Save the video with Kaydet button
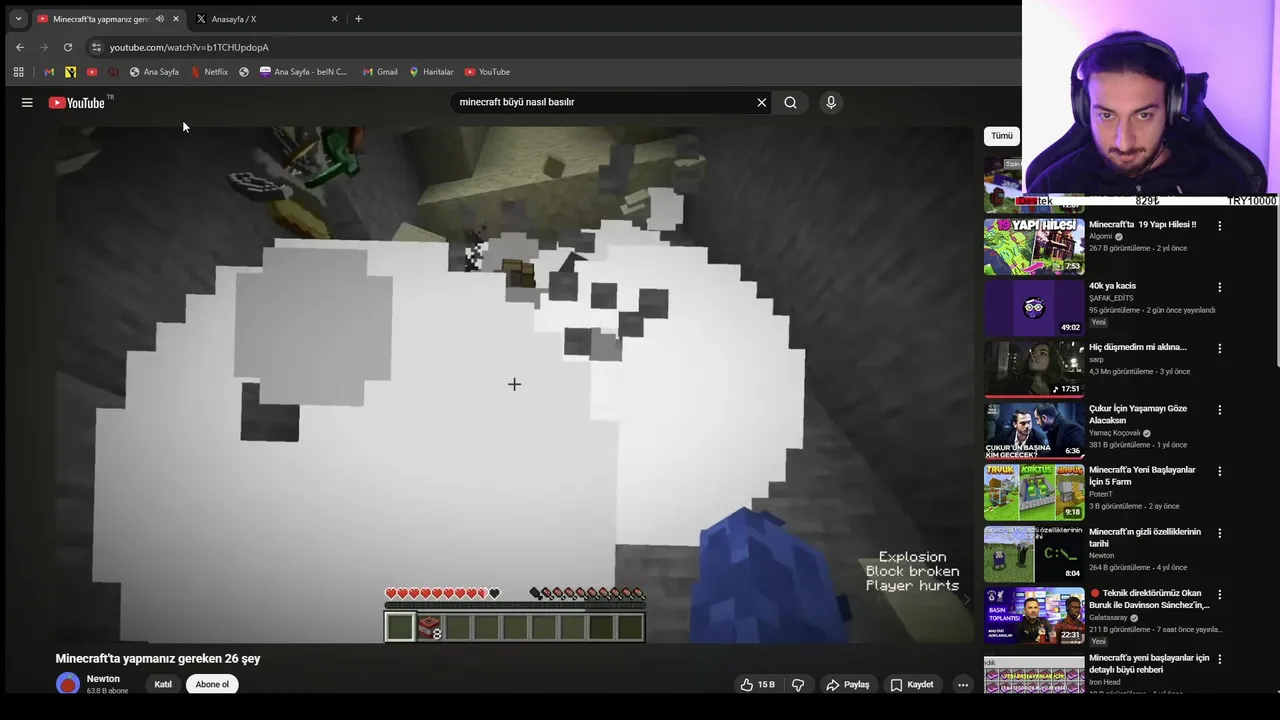This screenshot has width=1280, height=720. [x=912, y=685]
